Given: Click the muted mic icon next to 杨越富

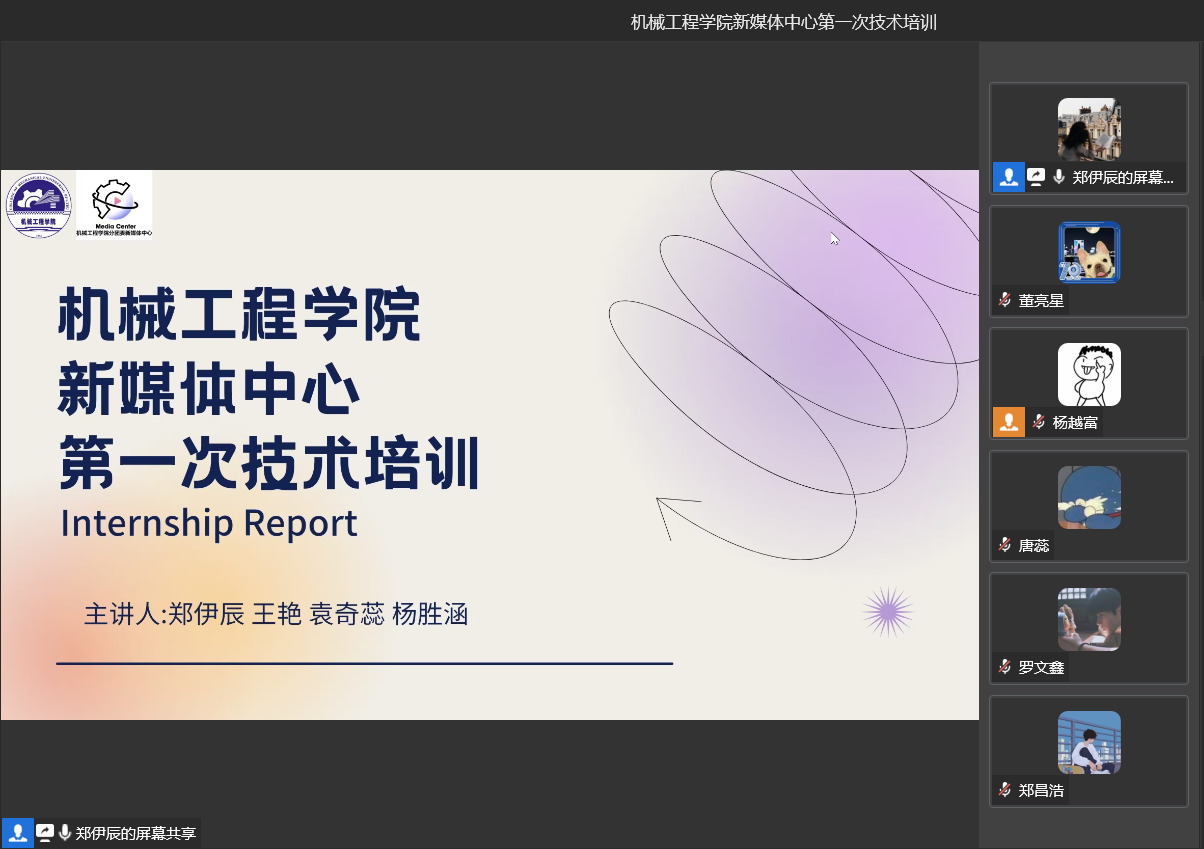Looking at the screenshot, I should click(1038, 422).
